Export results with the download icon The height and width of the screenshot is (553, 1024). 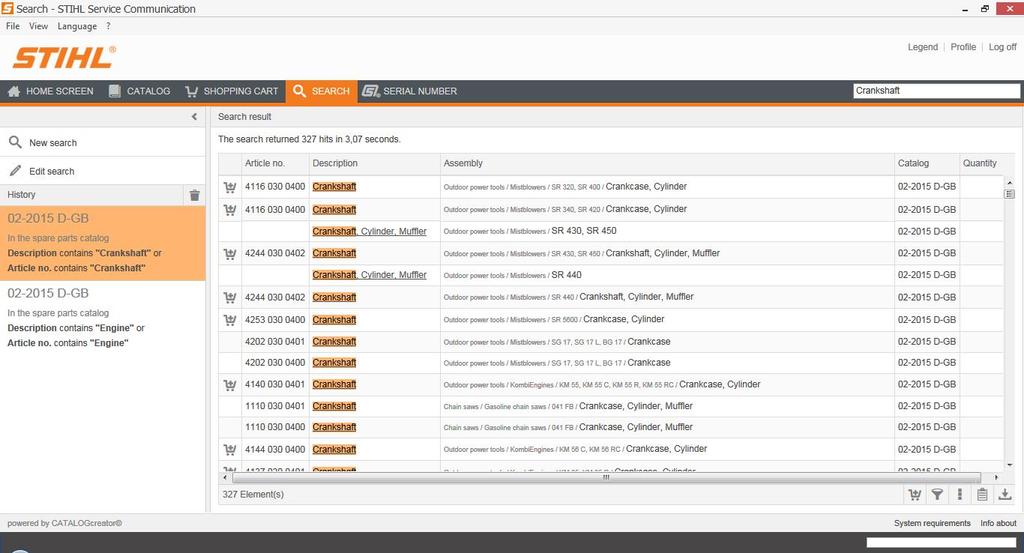[1005, 495]
